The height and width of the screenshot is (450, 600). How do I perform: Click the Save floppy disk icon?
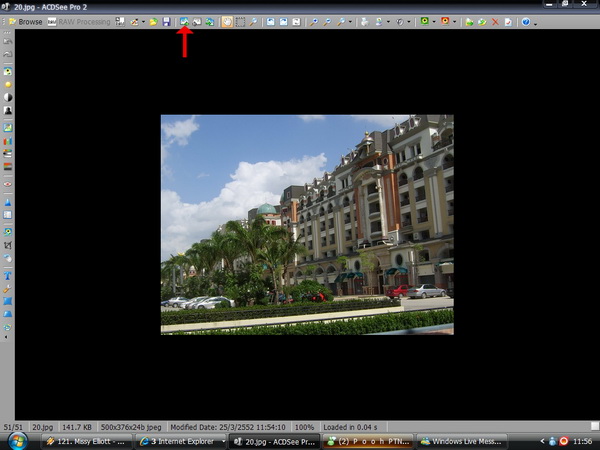tap(166, 21)
